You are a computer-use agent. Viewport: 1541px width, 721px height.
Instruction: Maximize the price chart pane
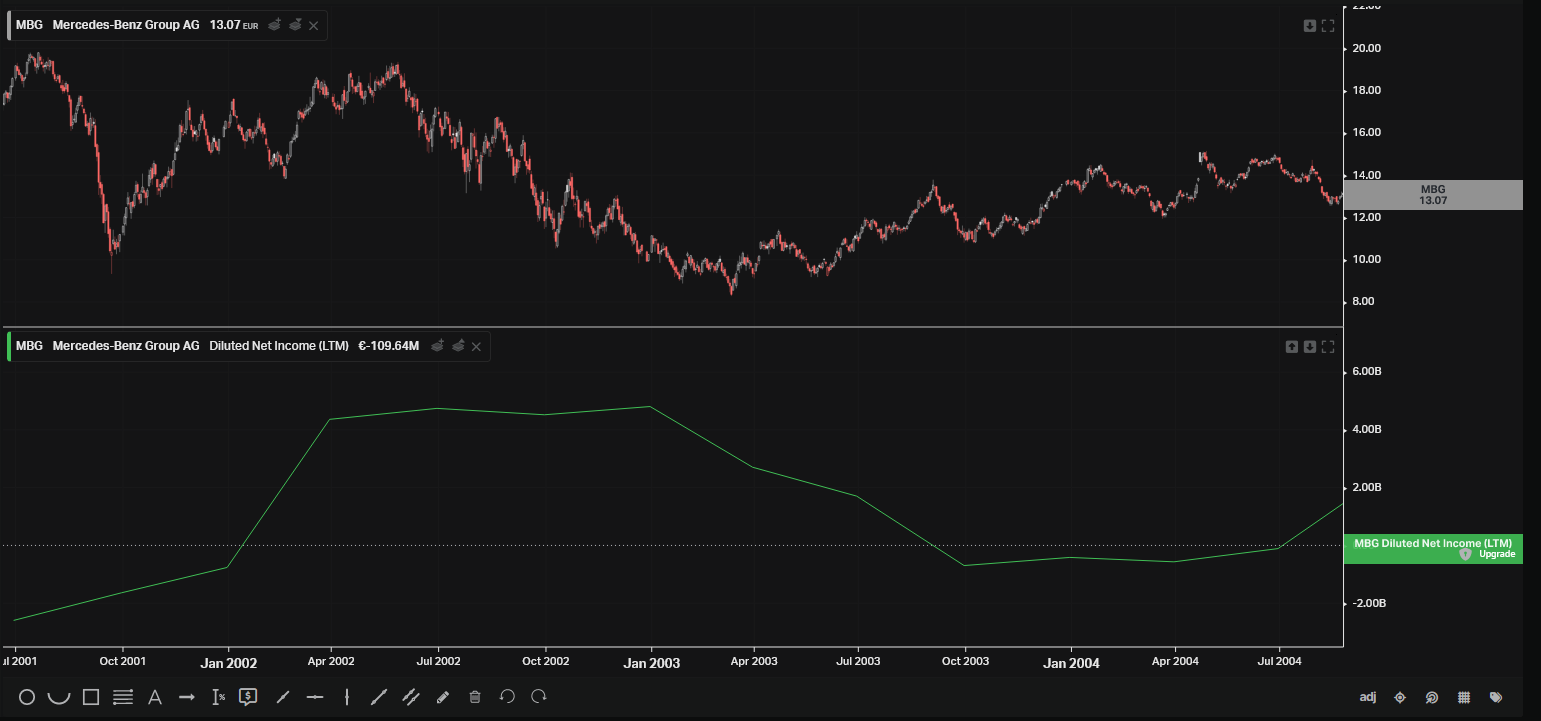click(x=1329, y=26)
